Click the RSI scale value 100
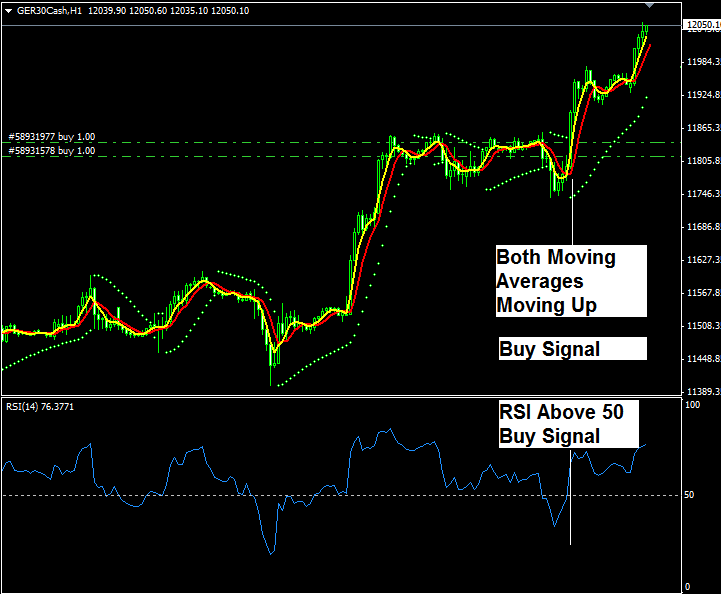 point(692,405)
